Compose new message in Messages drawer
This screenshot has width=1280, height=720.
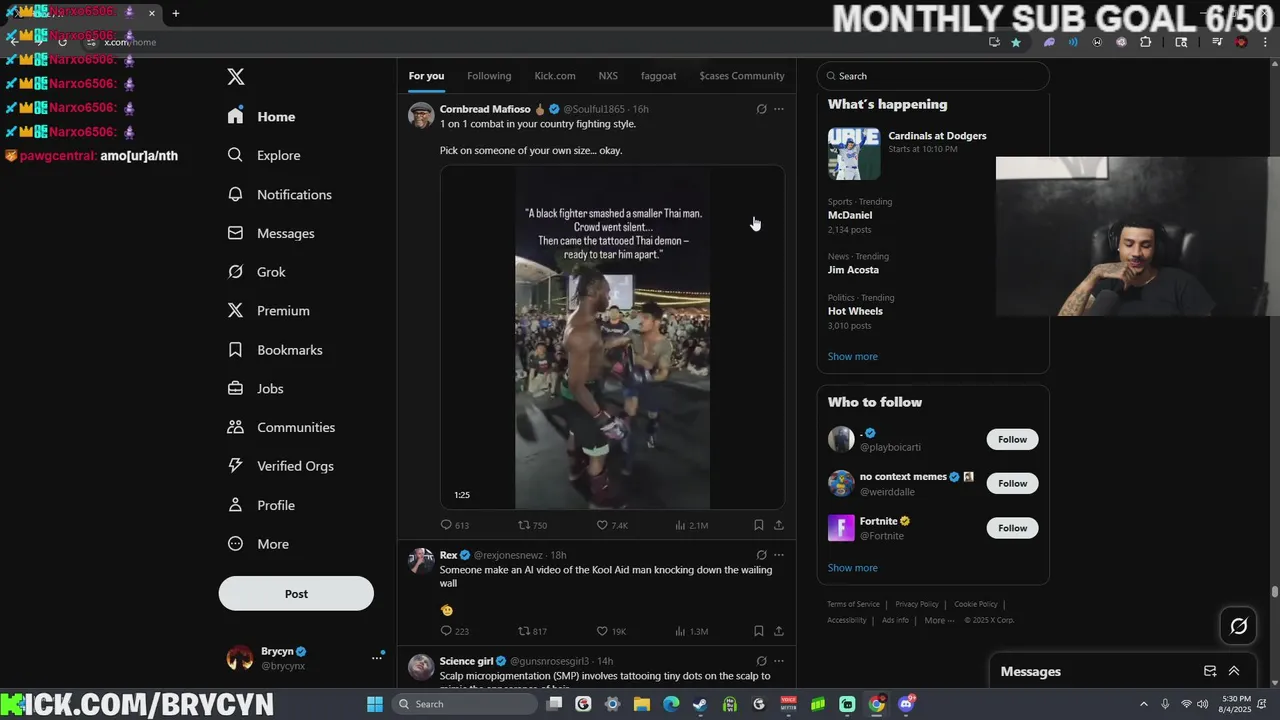point(1210,671)
